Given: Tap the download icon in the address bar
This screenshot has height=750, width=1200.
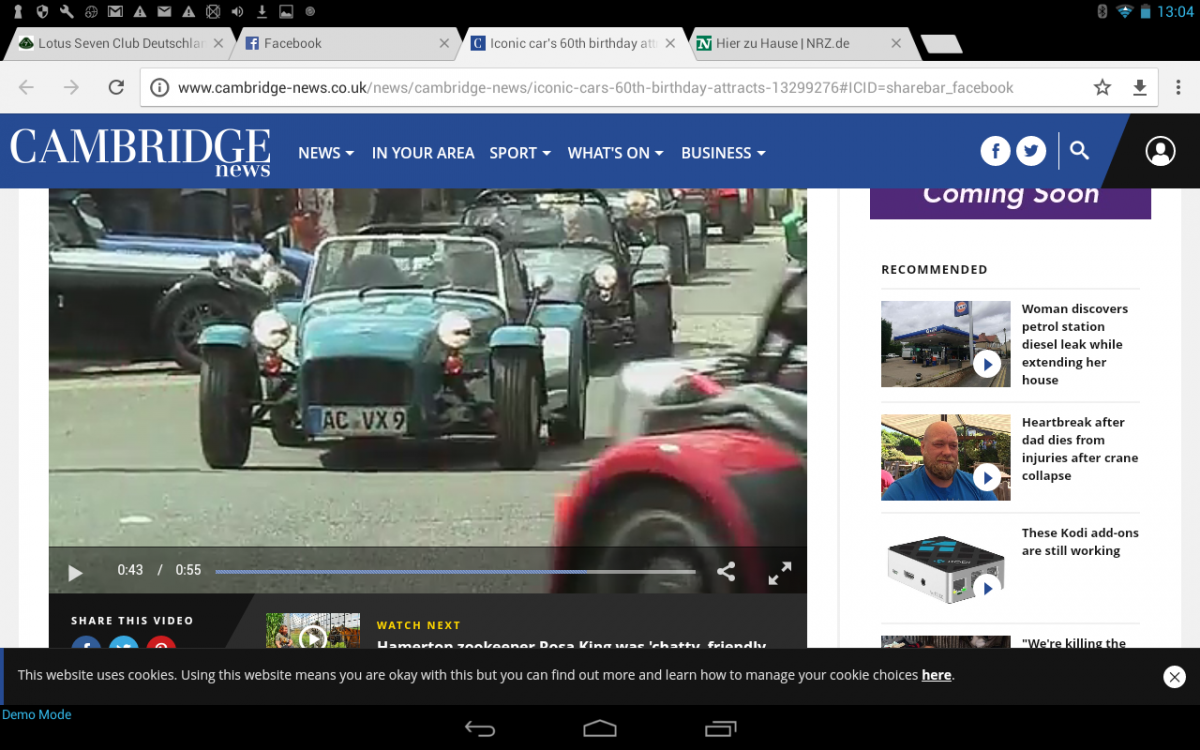Looking at the screenshot, I should 1139,88.
